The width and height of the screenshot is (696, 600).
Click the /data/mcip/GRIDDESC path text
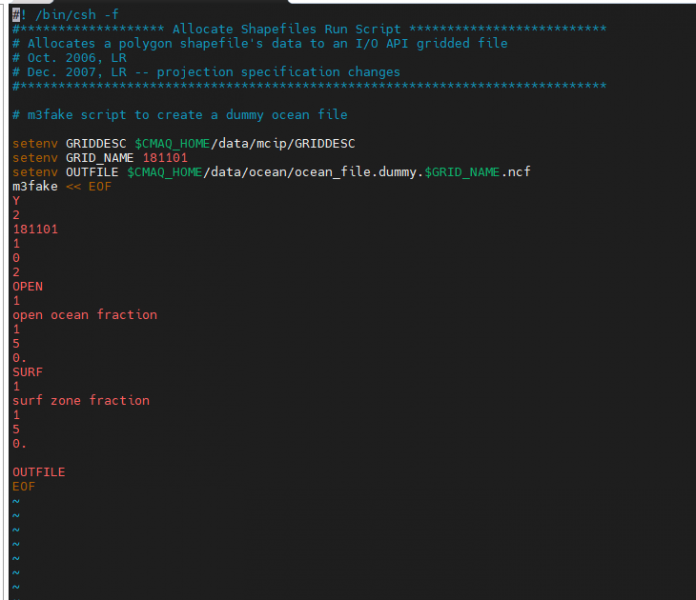(x=279, y=144)
